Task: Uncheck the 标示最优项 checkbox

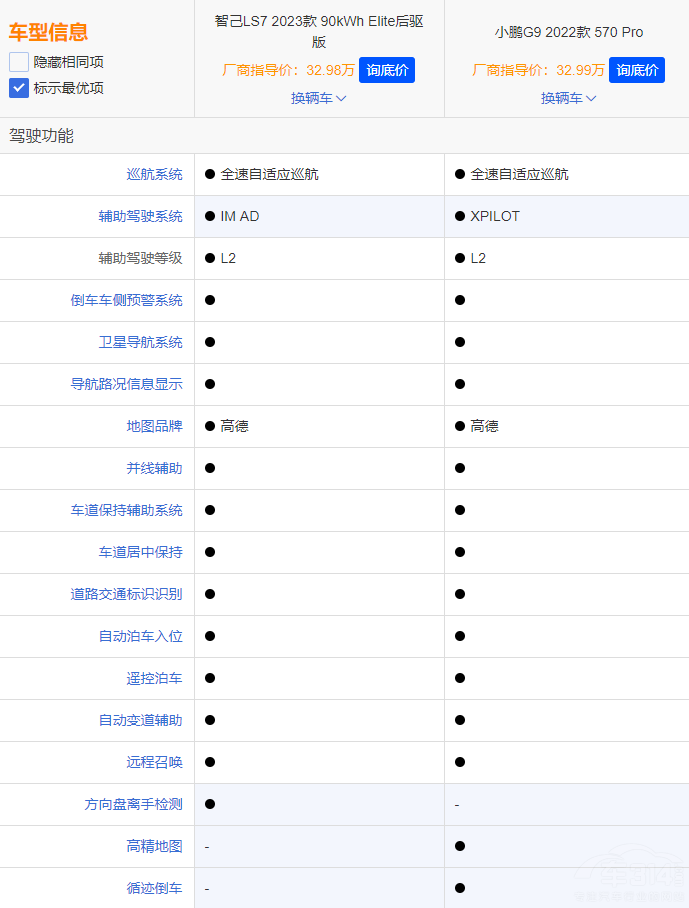Action: (x=19, y=88)
